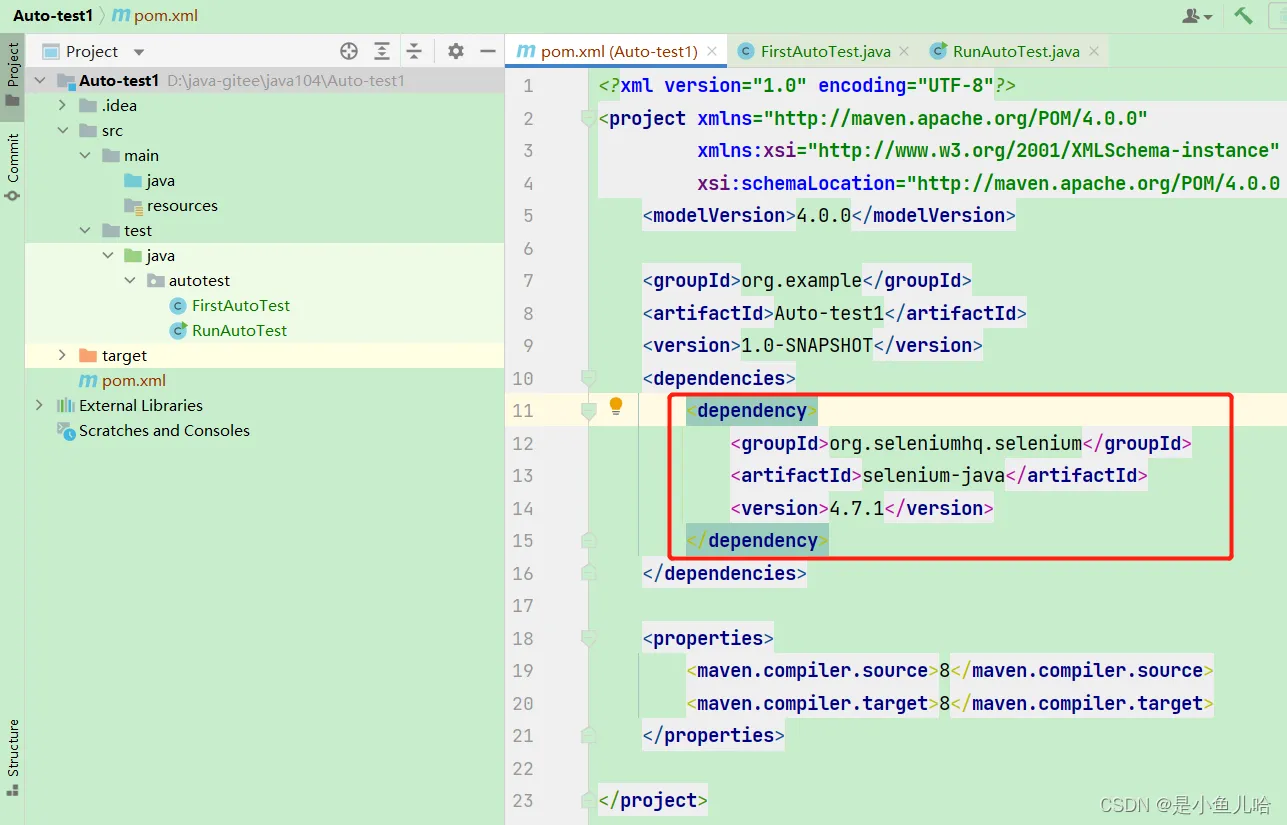Click Collapse All in Project toolbar

click(415, 51)
